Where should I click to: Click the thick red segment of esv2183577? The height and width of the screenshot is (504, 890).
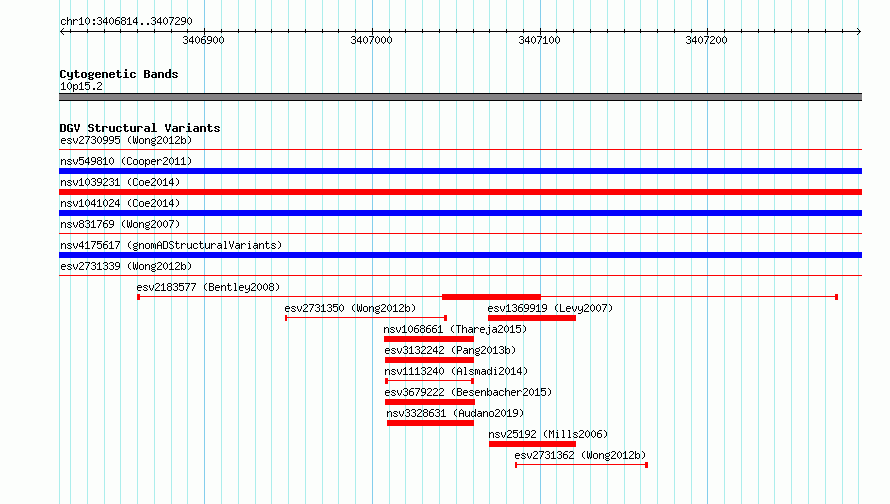click(x=491, y=297)
